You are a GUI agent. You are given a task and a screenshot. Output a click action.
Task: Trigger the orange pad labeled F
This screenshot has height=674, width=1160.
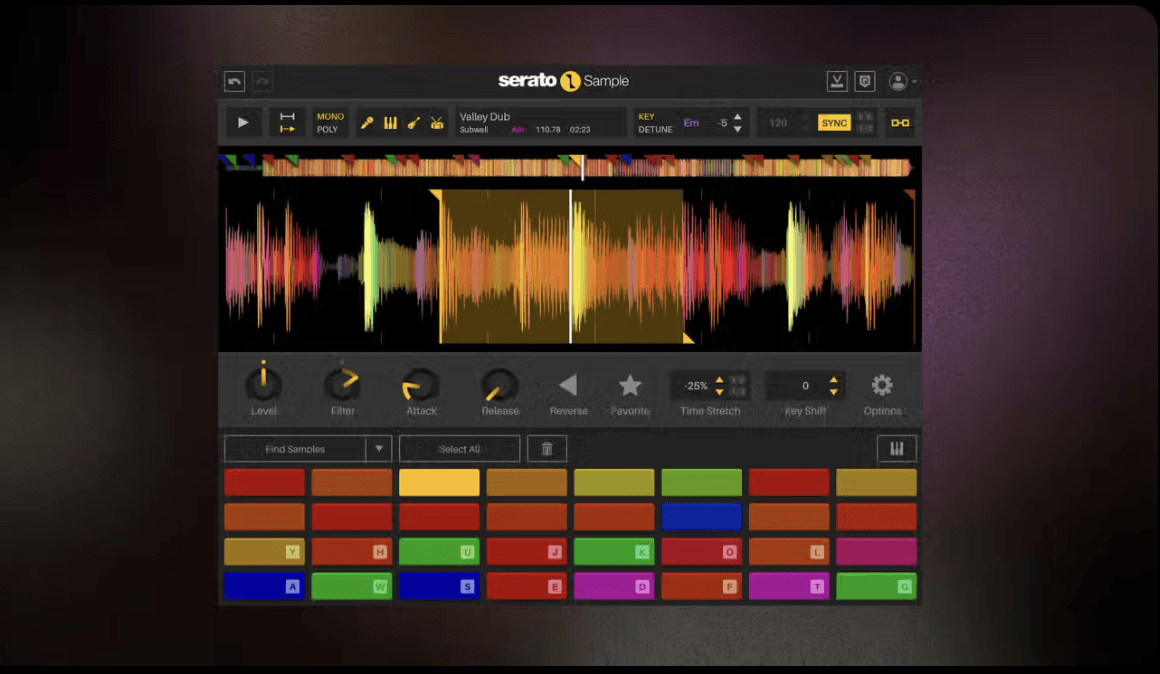coord(701,587)
